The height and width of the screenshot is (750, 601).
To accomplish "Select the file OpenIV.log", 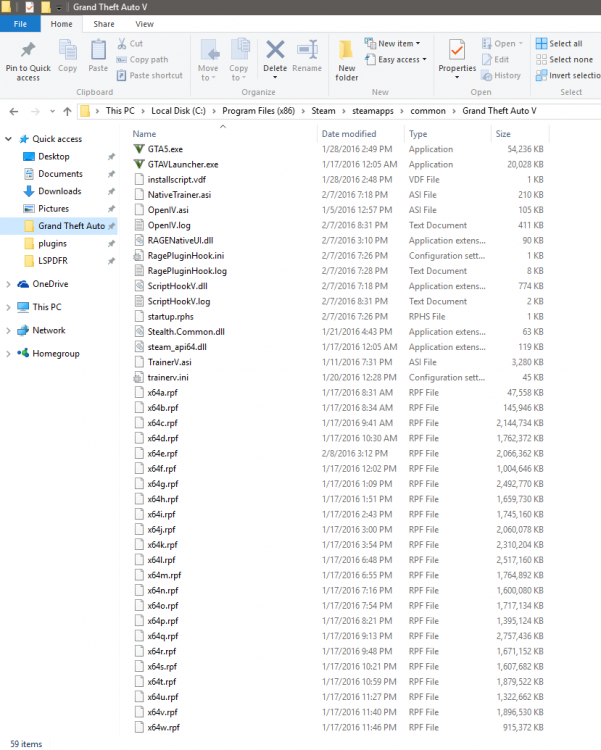I will coord(169,225).
